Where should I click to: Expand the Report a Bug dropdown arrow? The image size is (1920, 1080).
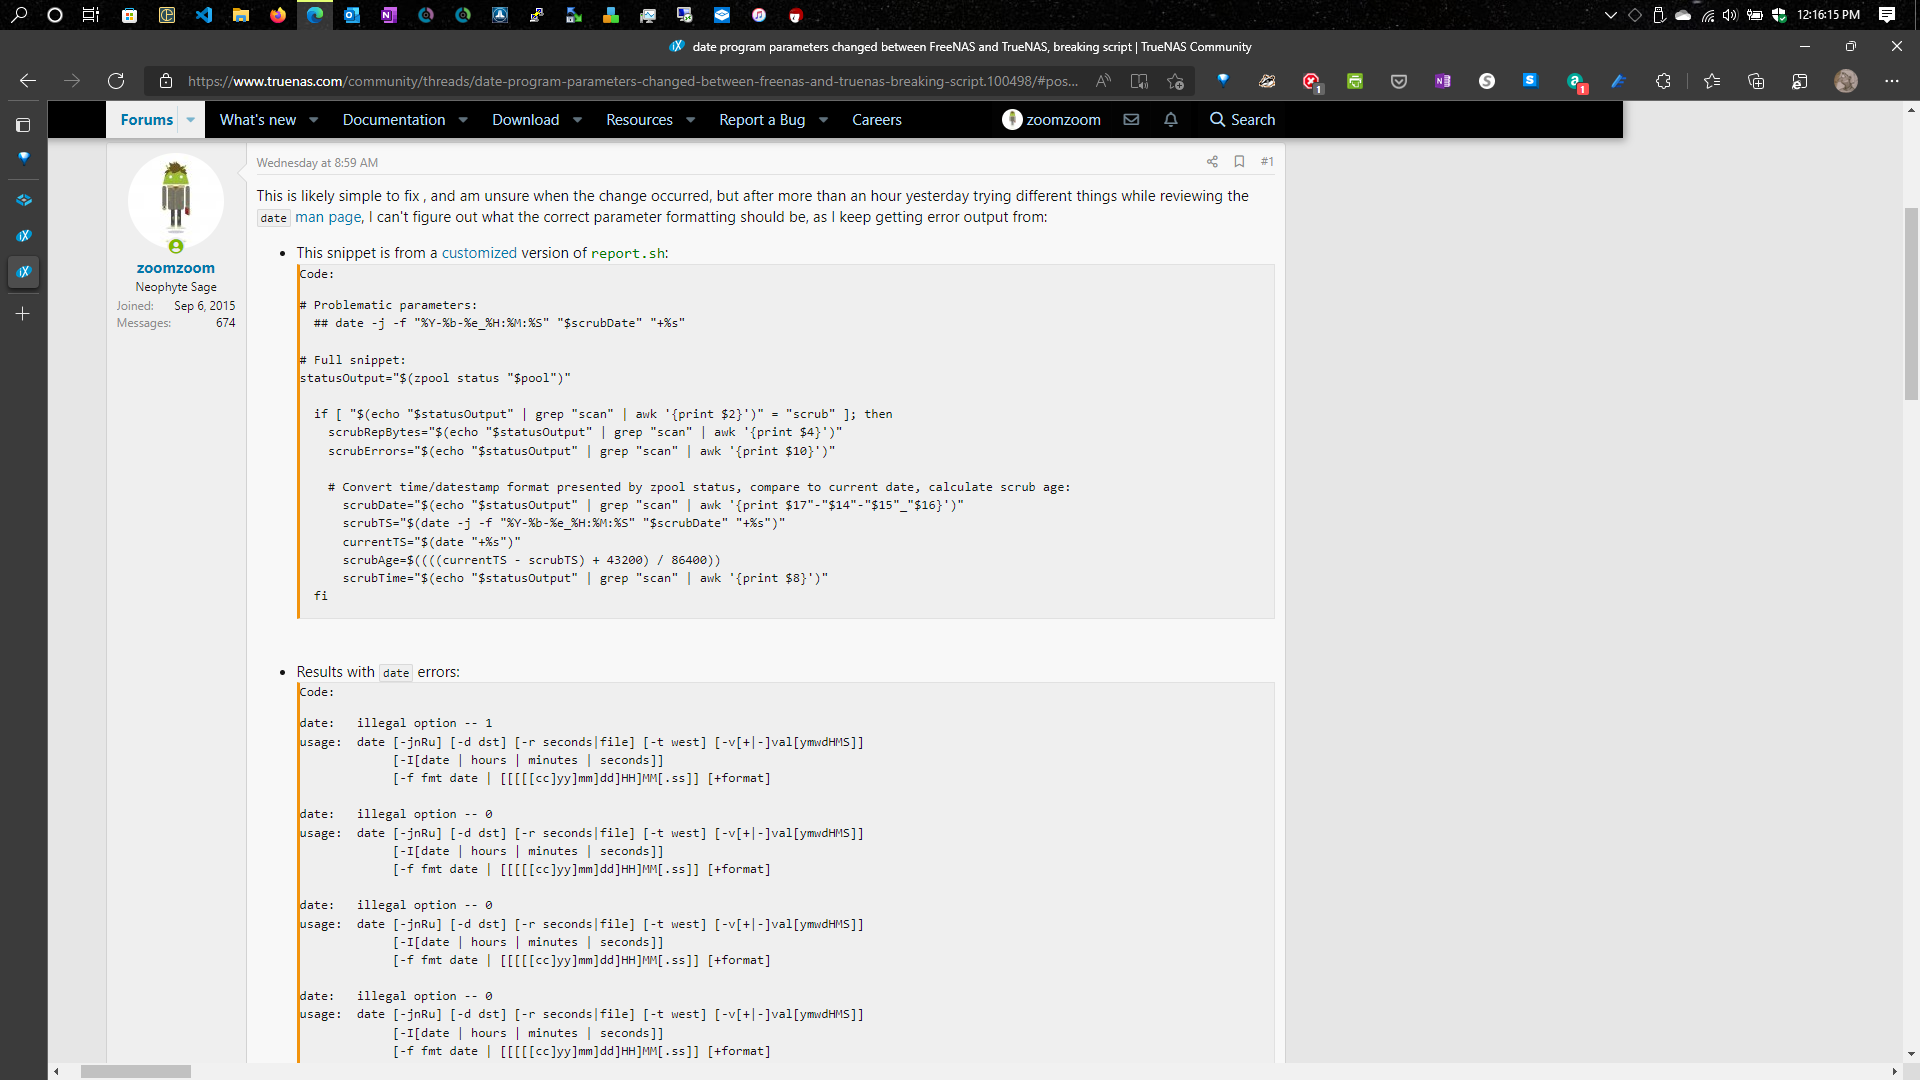823,119
